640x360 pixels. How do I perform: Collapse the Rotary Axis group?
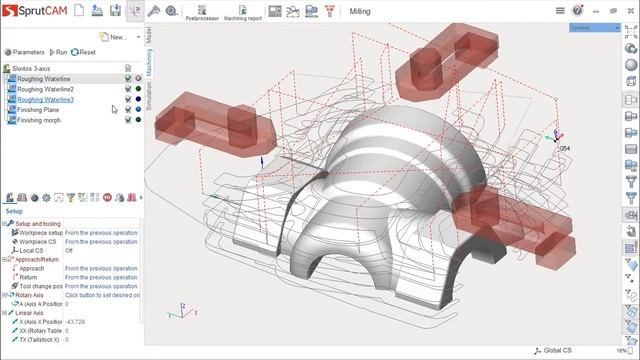4,295
